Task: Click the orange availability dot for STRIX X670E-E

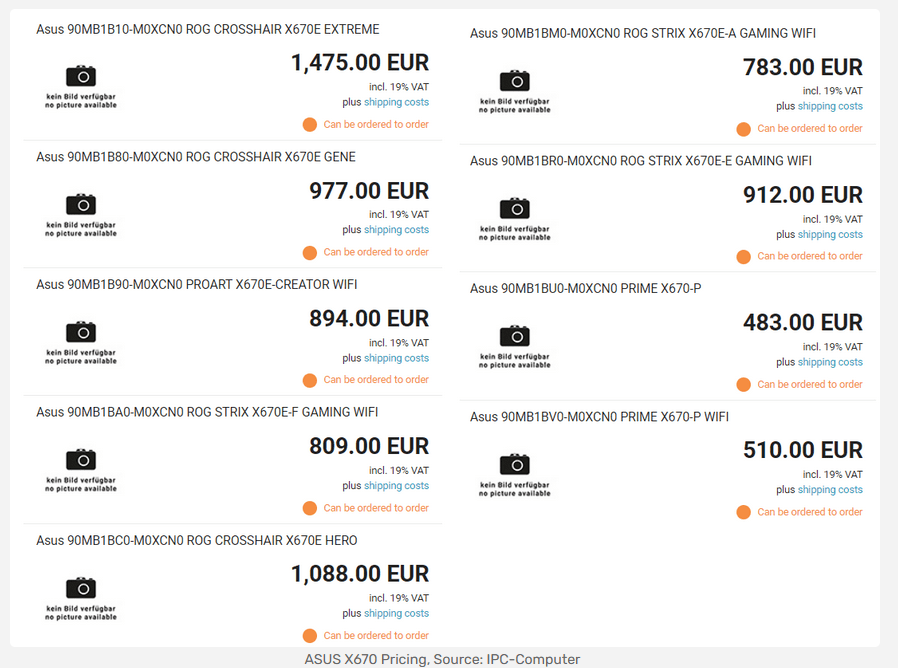Action: 743,257
